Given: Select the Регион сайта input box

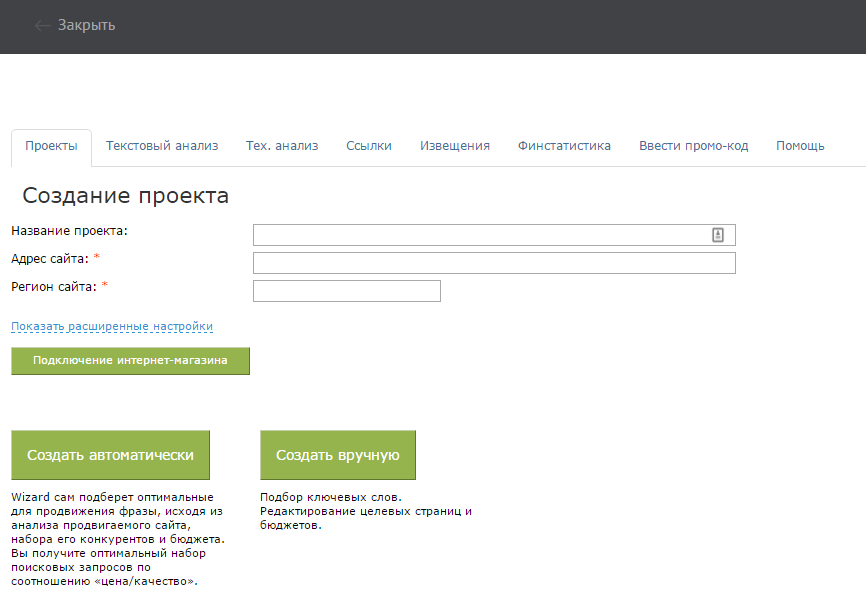Looking at the screenshot, I should [346, 291].
